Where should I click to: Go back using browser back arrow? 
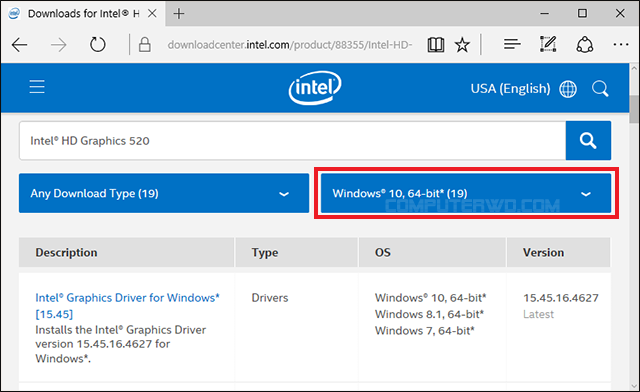(19, 45)
